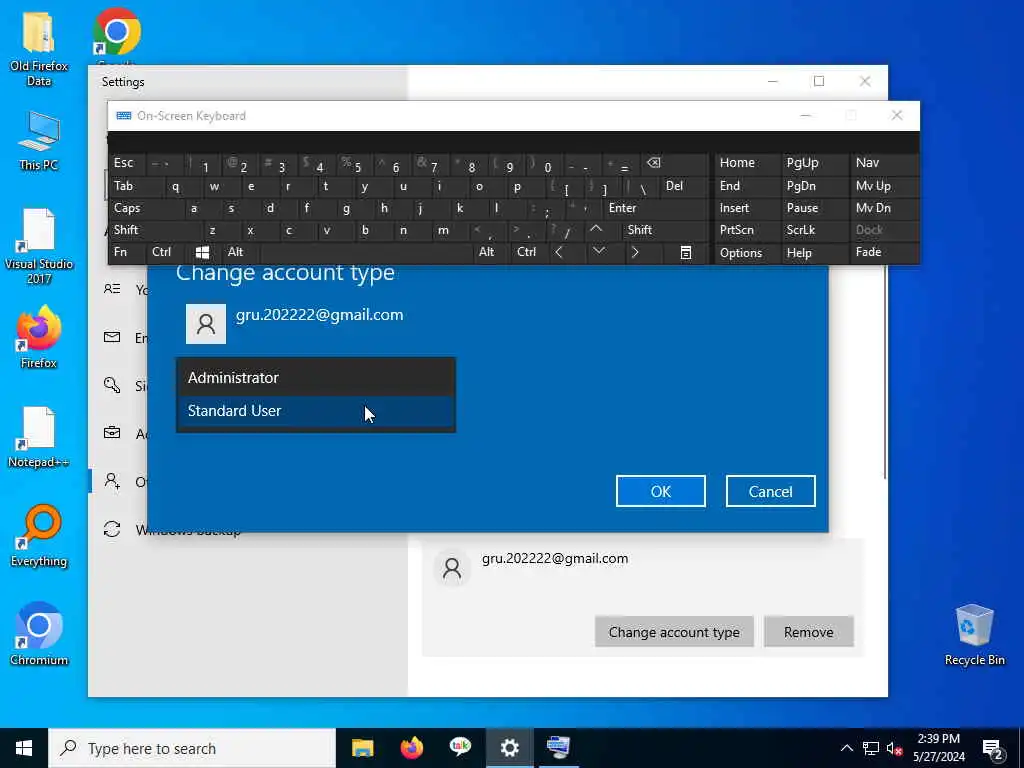
Task: Open Options on the On-Screen Keyboard
Action: click(746, 253)
